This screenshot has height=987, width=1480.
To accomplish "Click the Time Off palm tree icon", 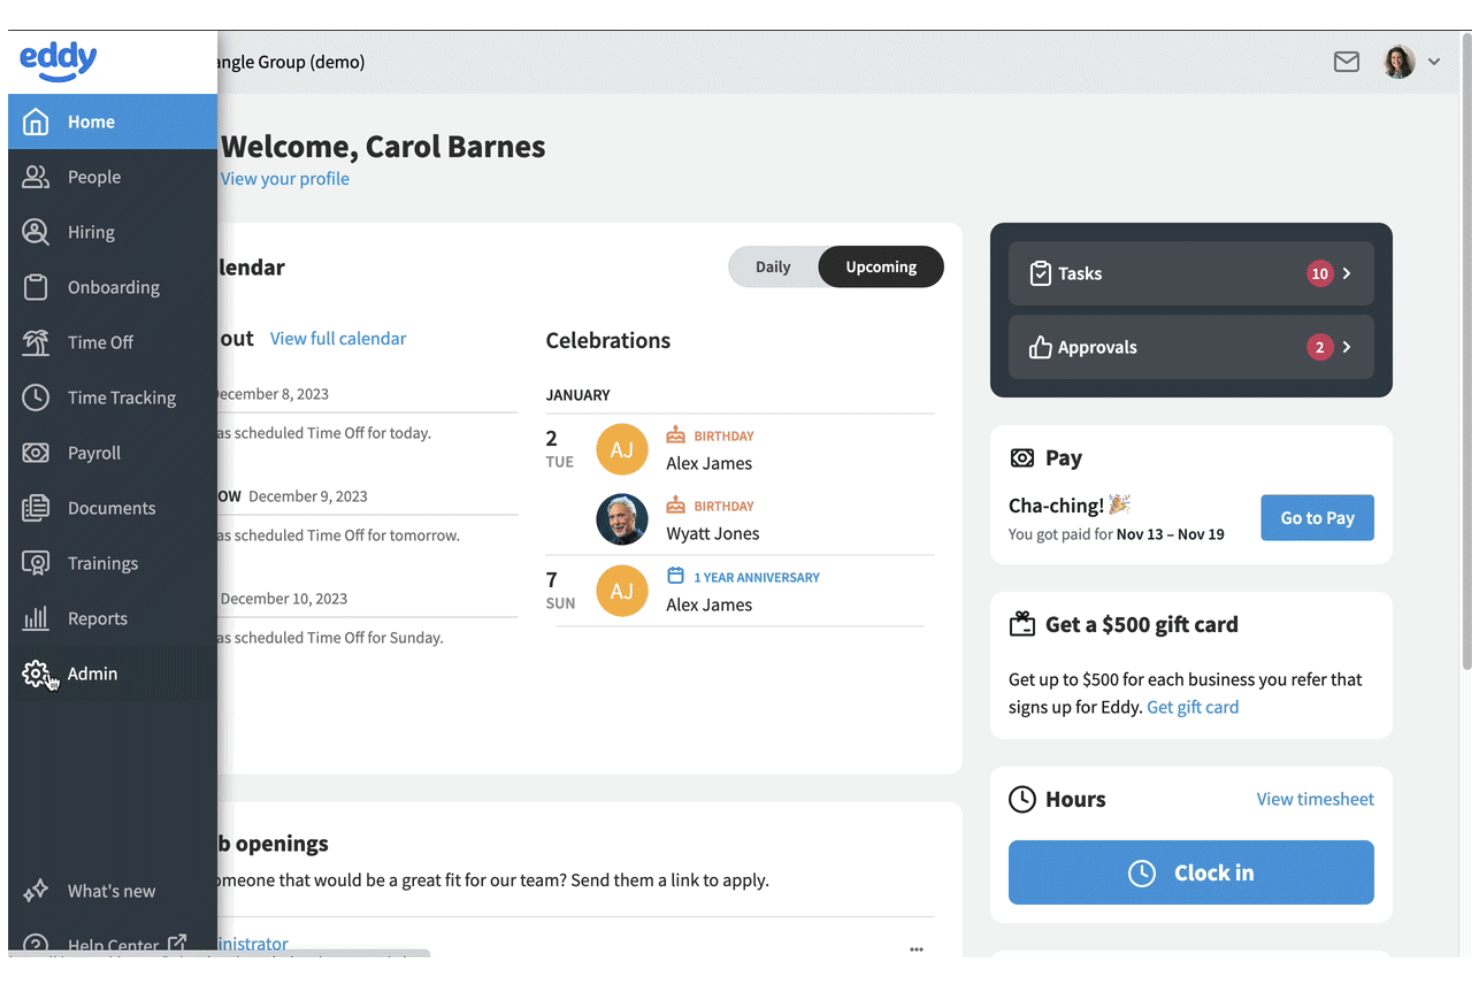I will tap(36, 342).
